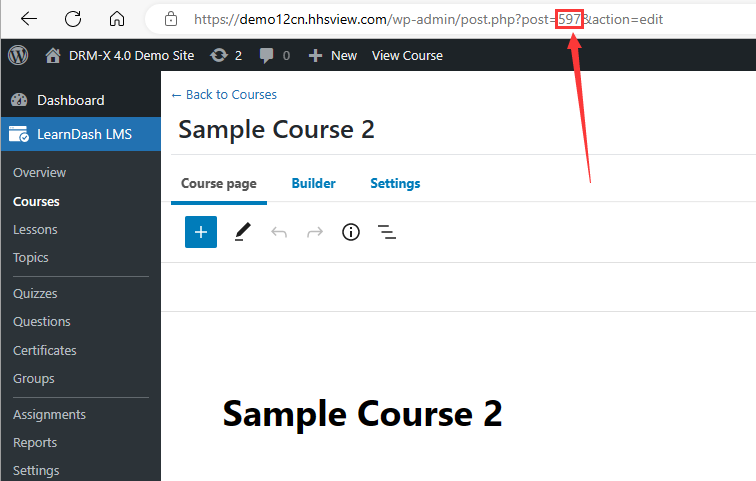Open the document list view icon
The height and width of the screenshot is (481, 756).
387,232
